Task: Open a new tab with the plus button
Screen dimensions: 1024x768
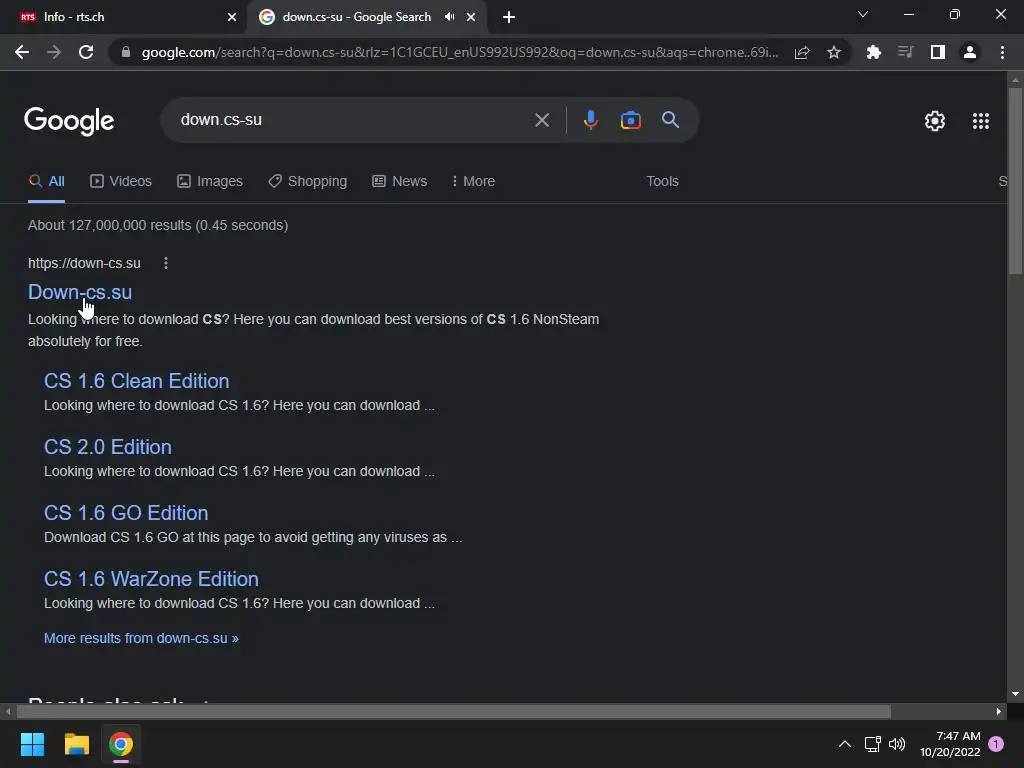Action: click(509, 17)
